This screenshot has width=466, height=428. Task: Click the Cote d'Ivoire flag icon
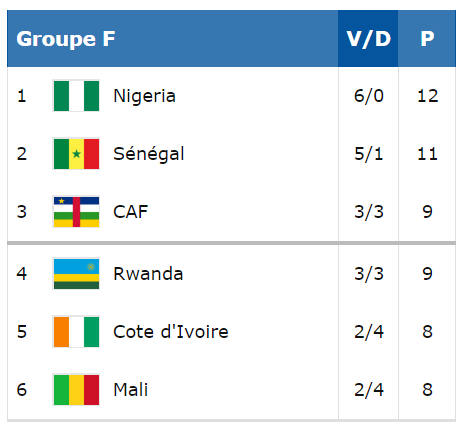76,331
